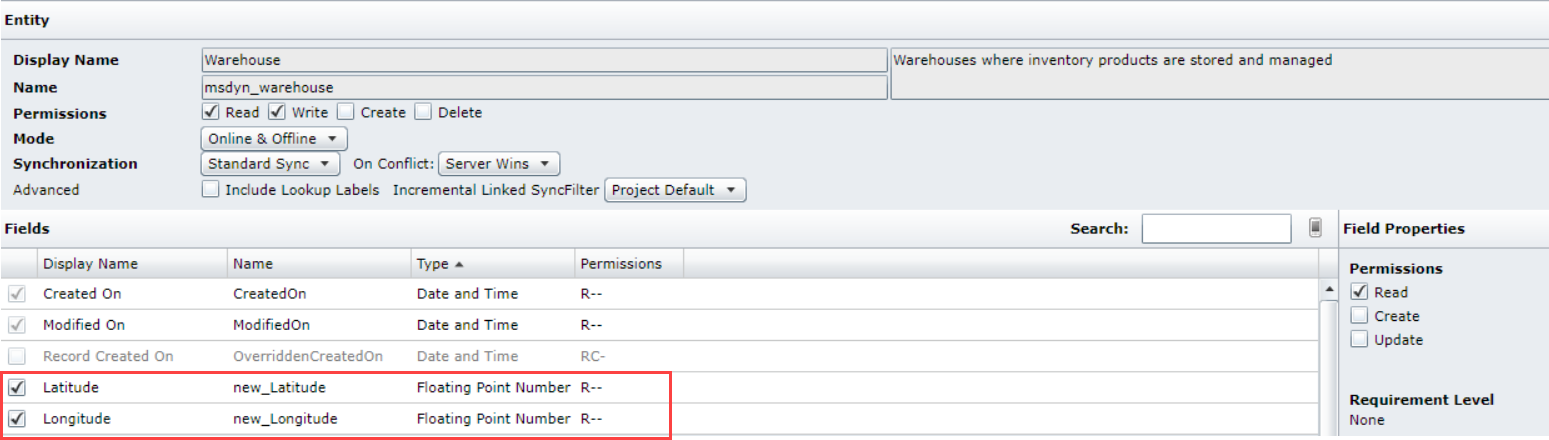
Task: Enable the entity-level Create permission checkbox
Action: 346,112
